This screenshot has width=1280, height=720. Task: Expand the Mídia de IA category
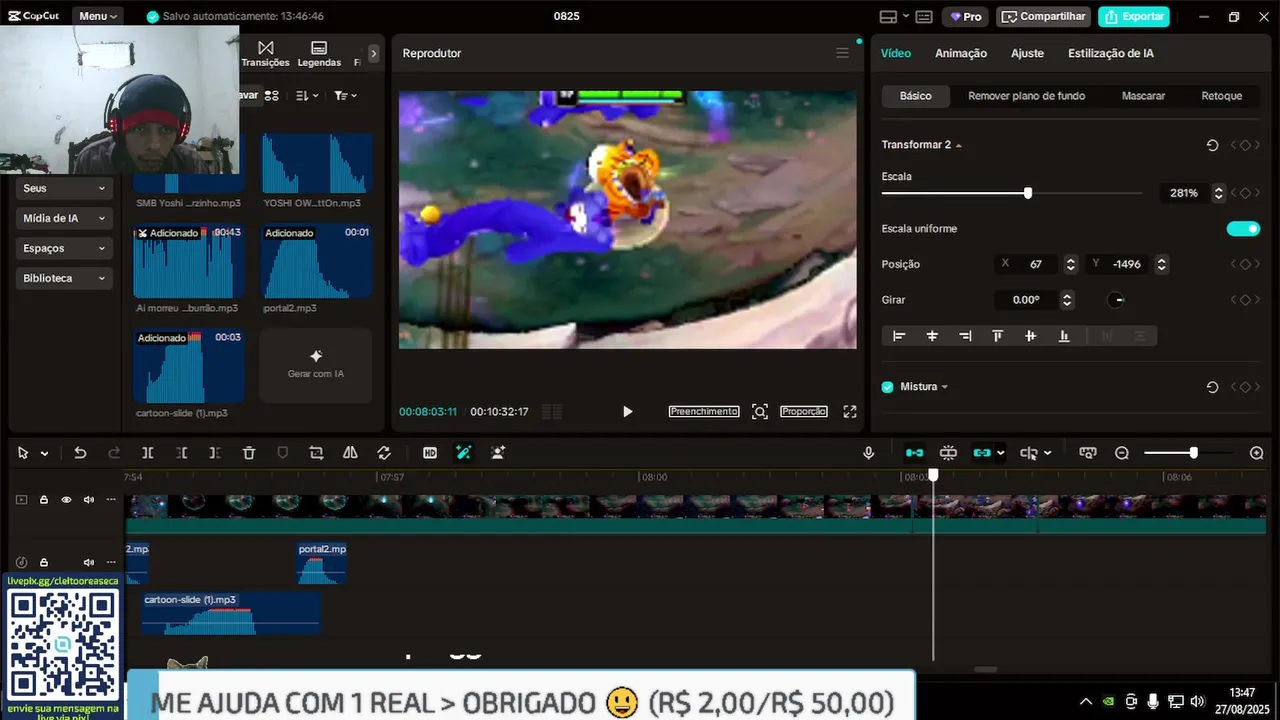(65, 218)
